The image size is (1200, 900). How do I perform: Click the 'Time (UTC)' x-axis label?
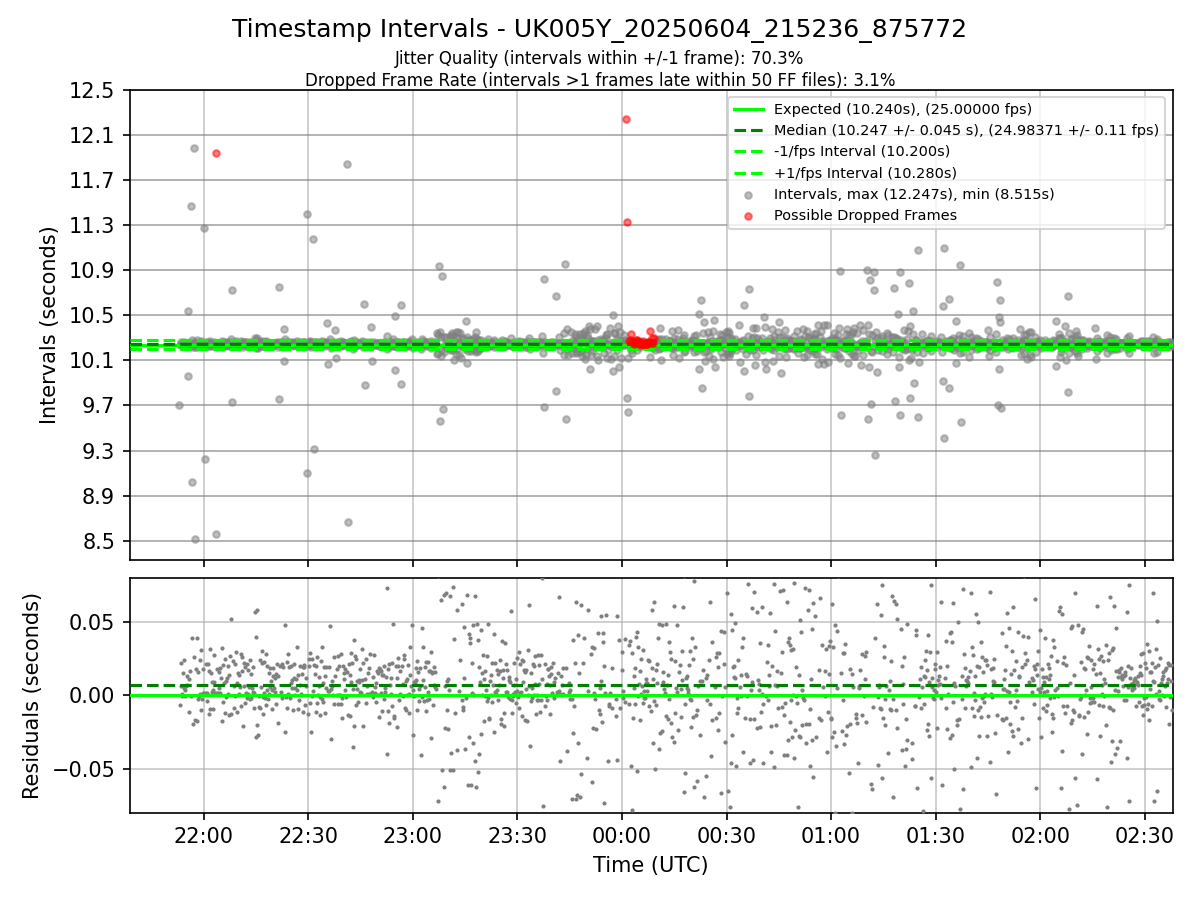(x=651, y=865)
